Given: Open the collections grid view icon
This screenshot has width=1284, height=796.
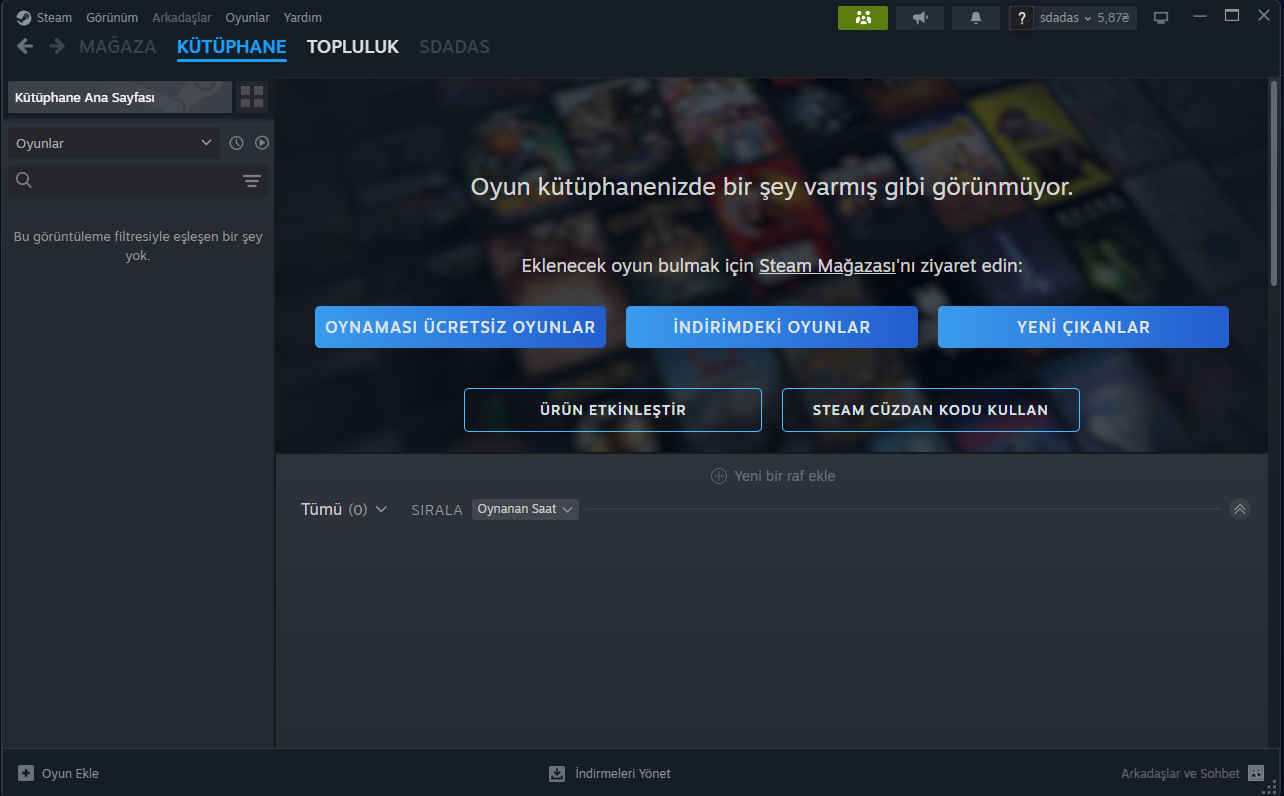Looking at the screenshot, I should tap(252, 97).
